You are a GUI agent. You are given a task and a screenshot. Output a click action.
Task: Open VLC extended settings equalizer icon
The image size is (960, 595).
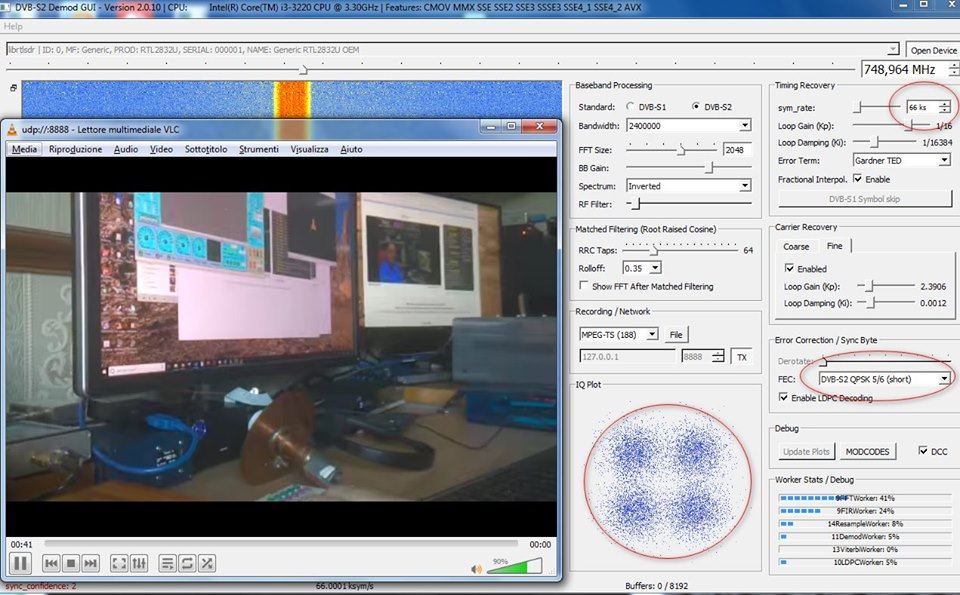[139, 564]
